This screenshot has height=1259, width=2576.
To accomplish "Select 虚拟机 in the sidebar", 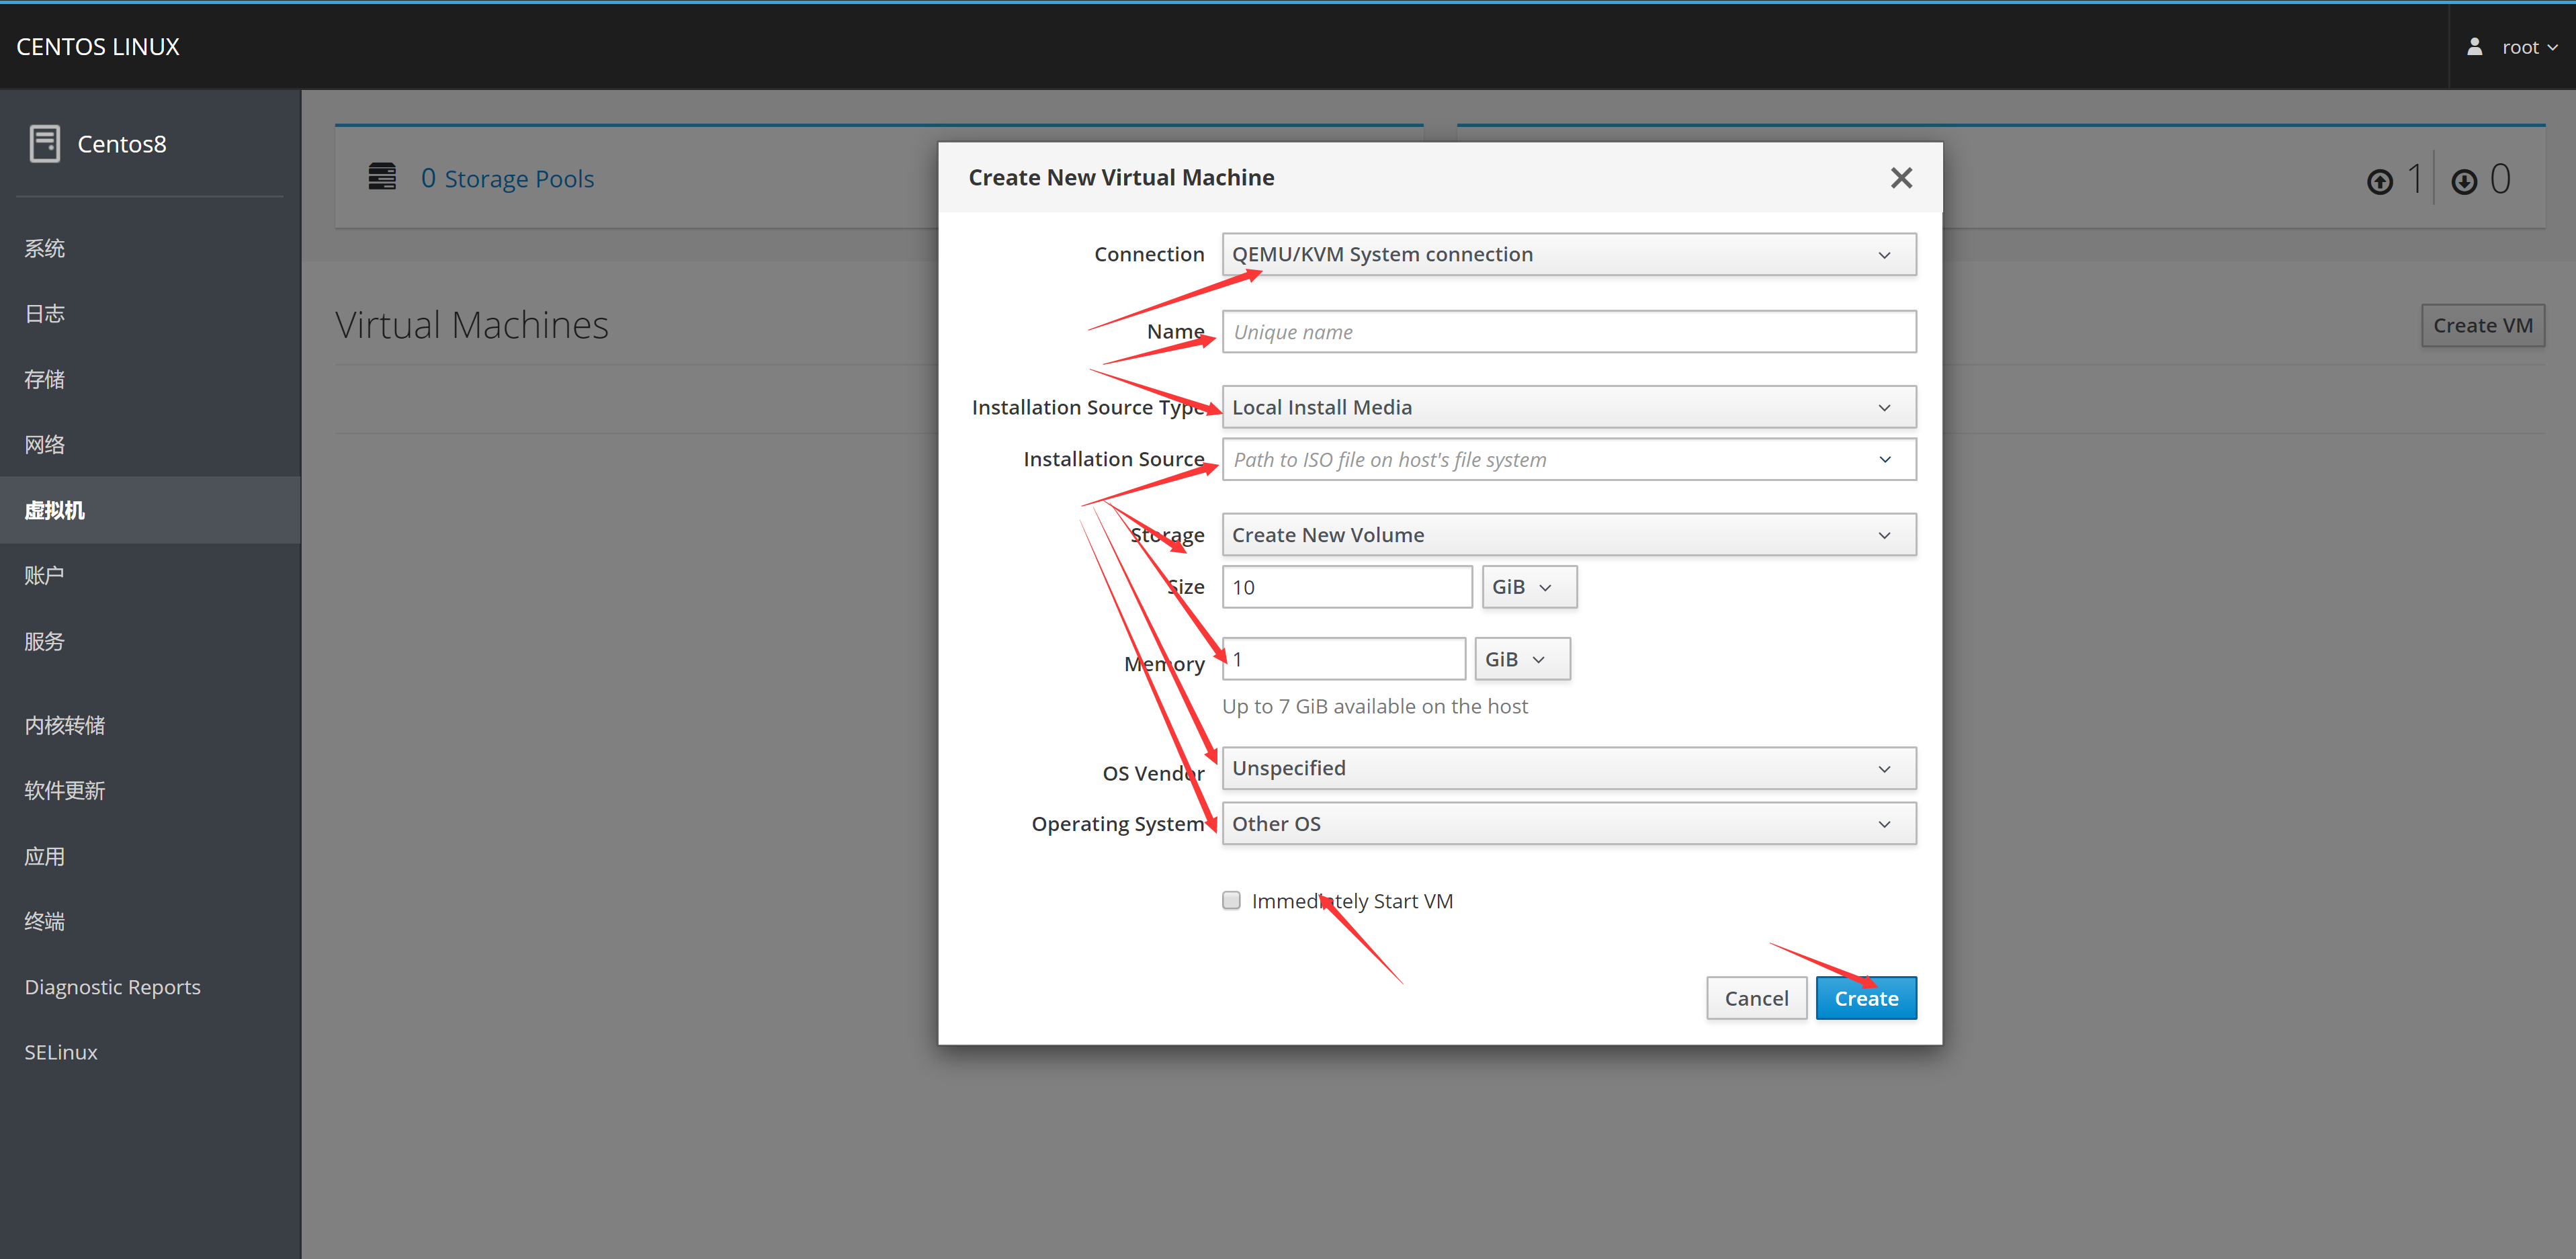I will [x=150, y=510].
